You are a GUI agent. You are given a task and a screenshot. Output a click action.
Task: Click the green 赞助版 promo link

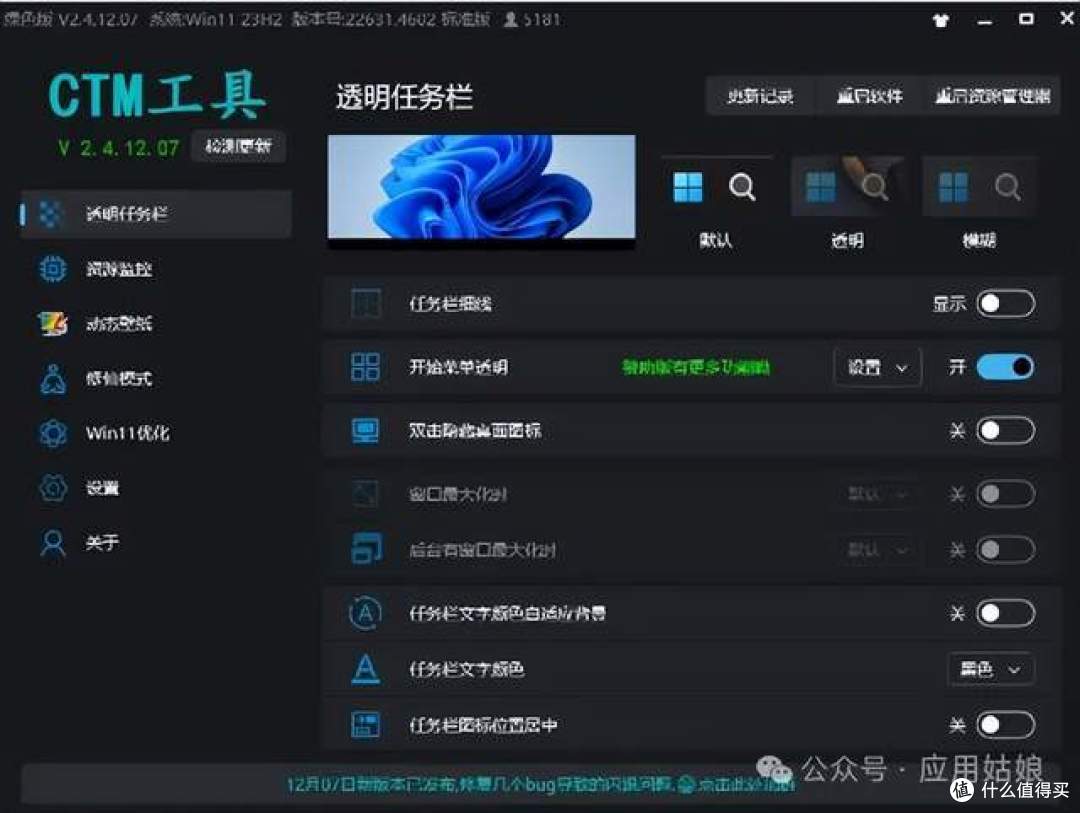[x=696, y=367]
